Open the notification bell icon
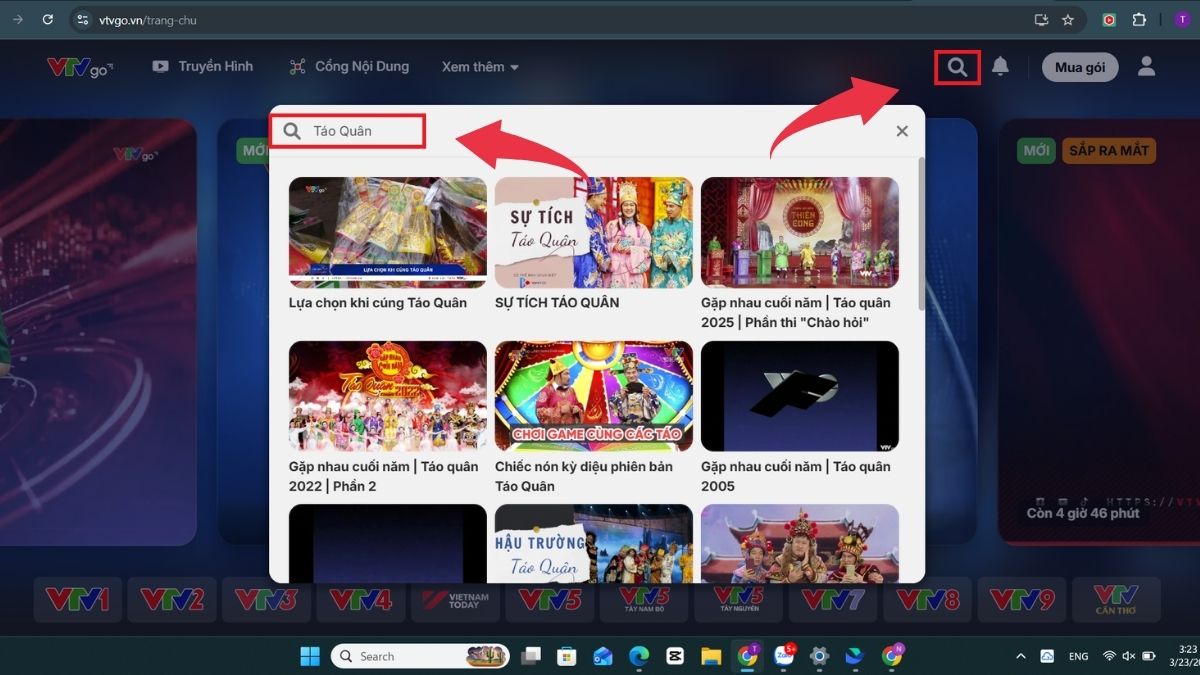1200x675 pixels. click(1001, 67)
